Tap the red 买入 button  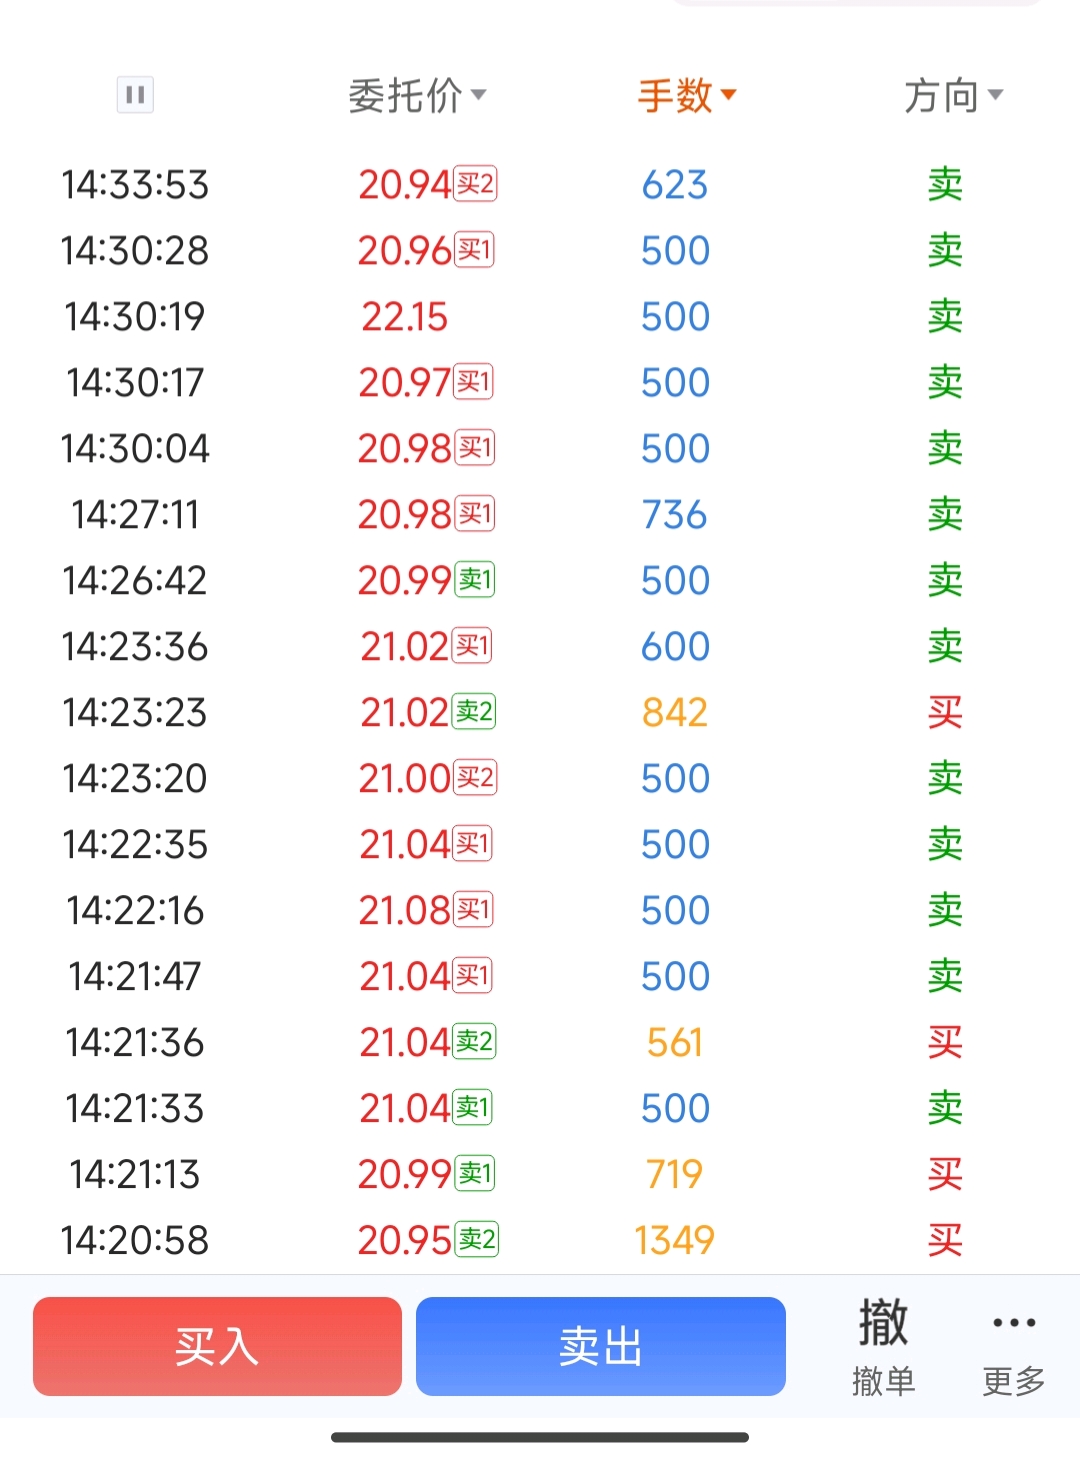(217, 1346)
